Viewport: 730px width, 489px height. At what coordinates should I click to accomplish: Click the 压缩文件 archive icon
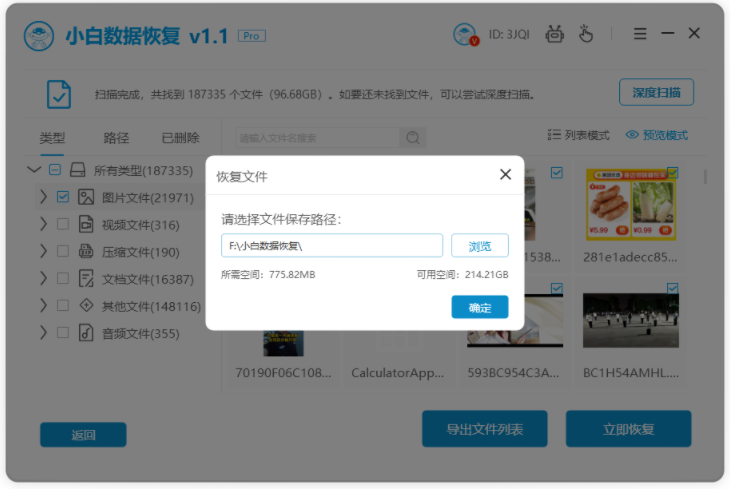86,251
